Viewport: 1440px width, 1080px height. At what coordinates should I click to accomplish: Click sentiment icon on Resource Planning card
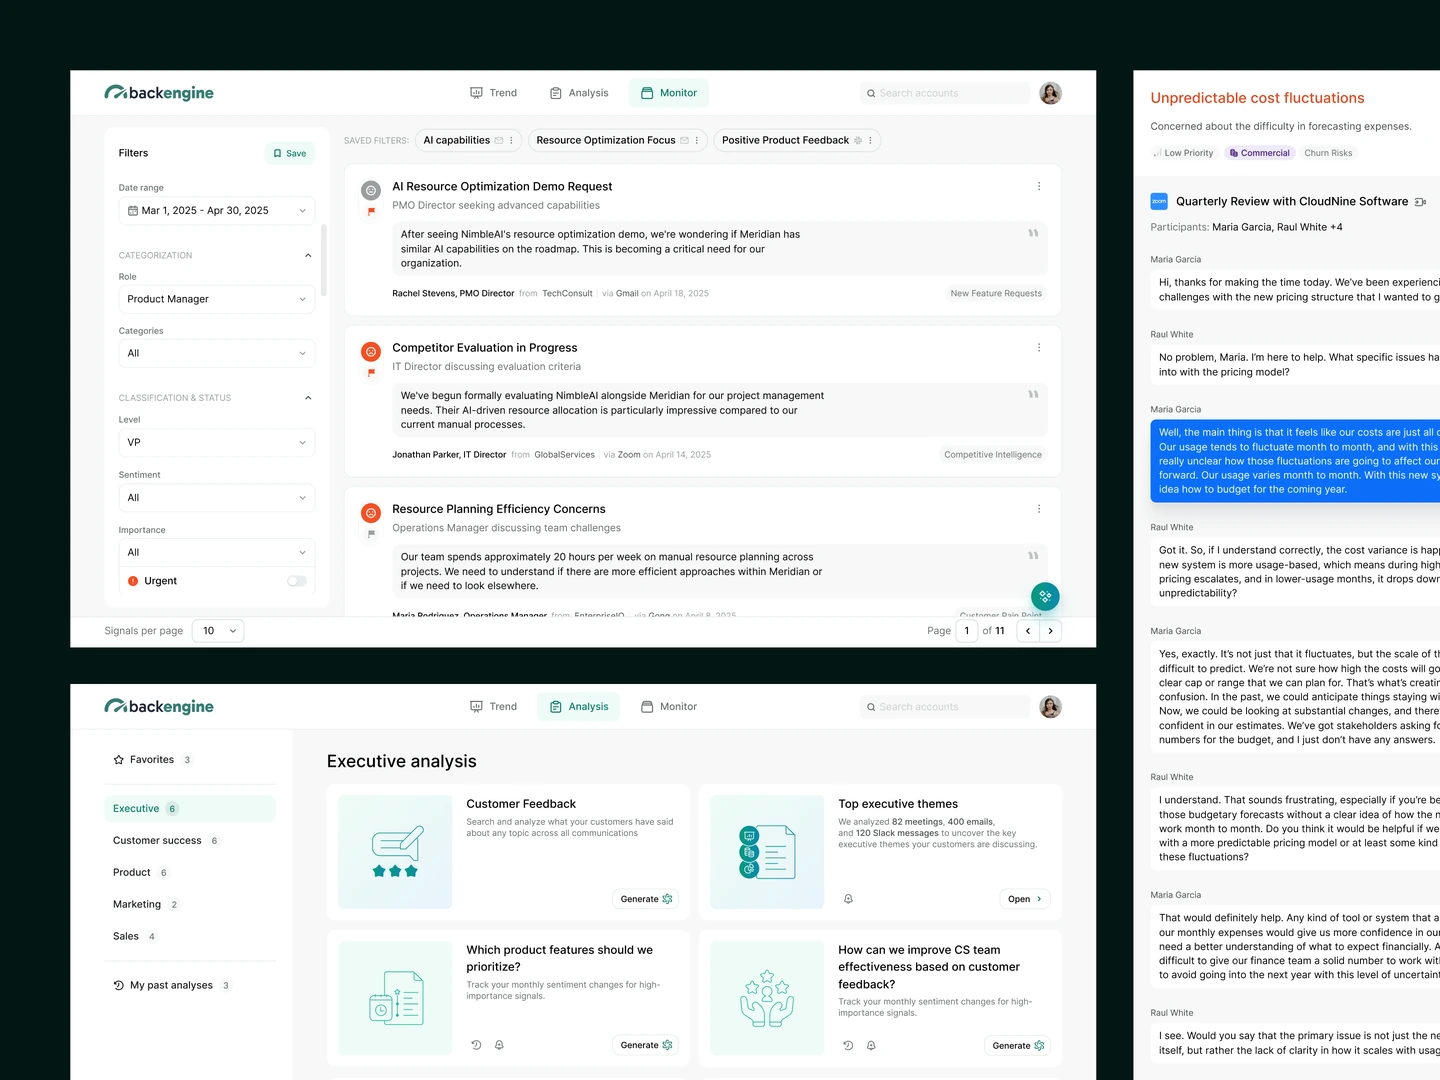click(x=371, y=513)
